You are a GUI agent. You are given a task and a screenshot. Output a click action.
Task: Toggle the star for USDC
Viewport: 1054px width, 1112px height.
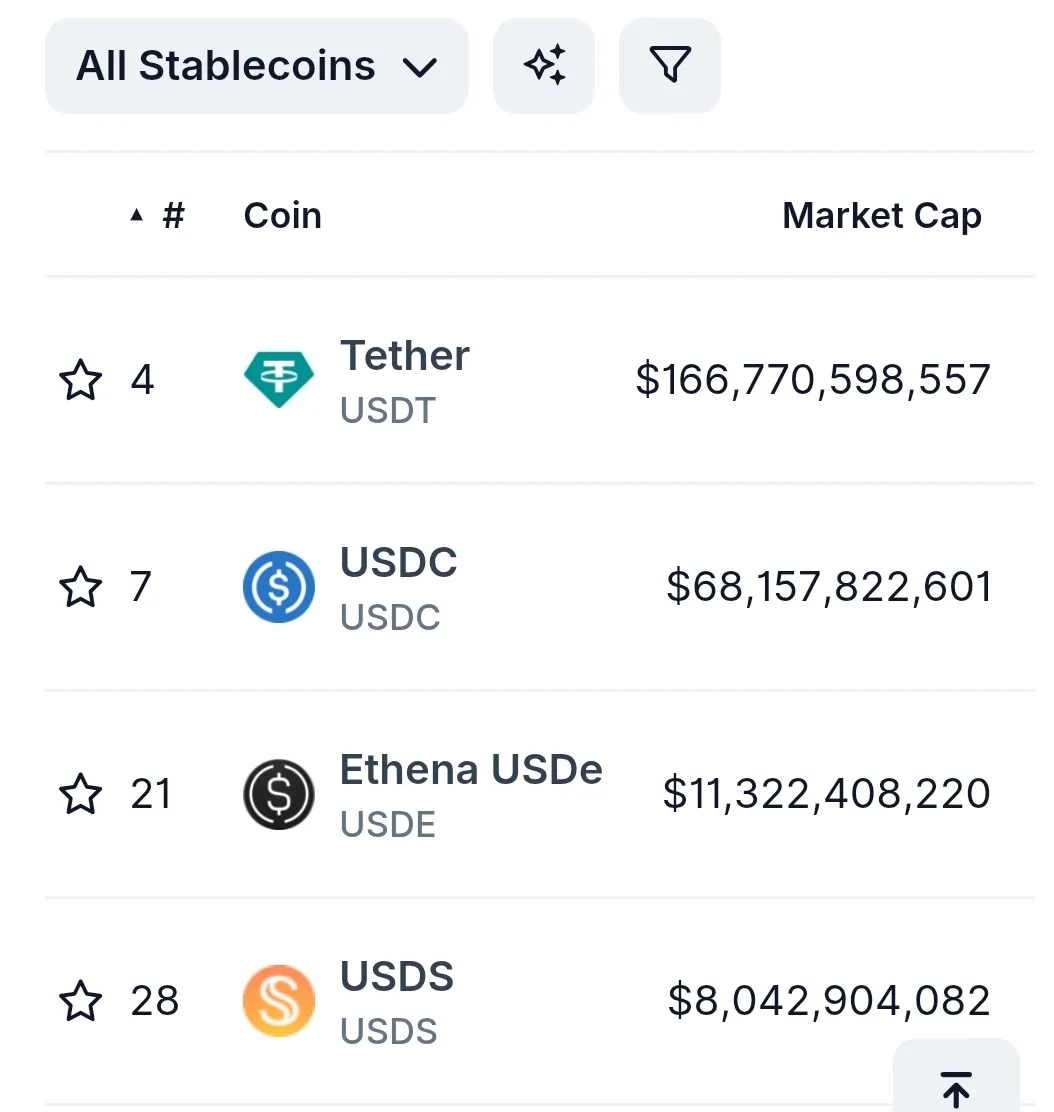[80, 587]
